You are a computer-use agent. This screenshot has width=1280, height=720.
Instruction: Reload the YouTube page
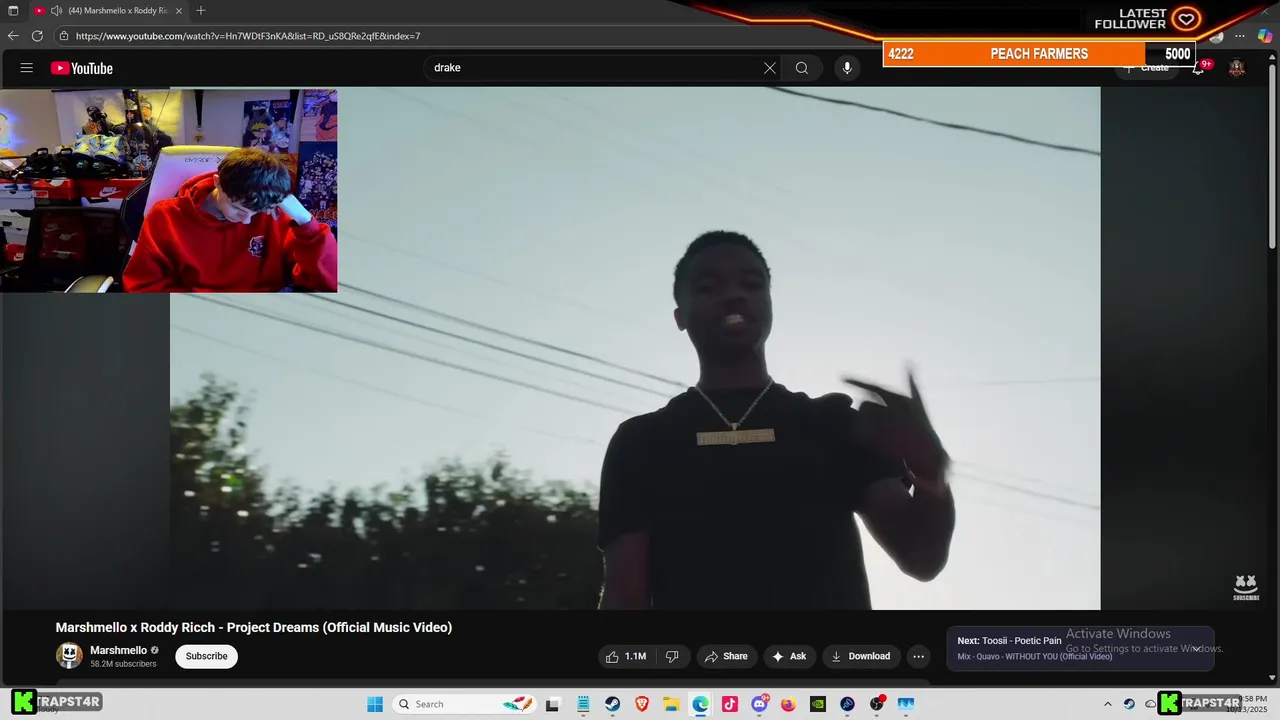tap(37, 36)
